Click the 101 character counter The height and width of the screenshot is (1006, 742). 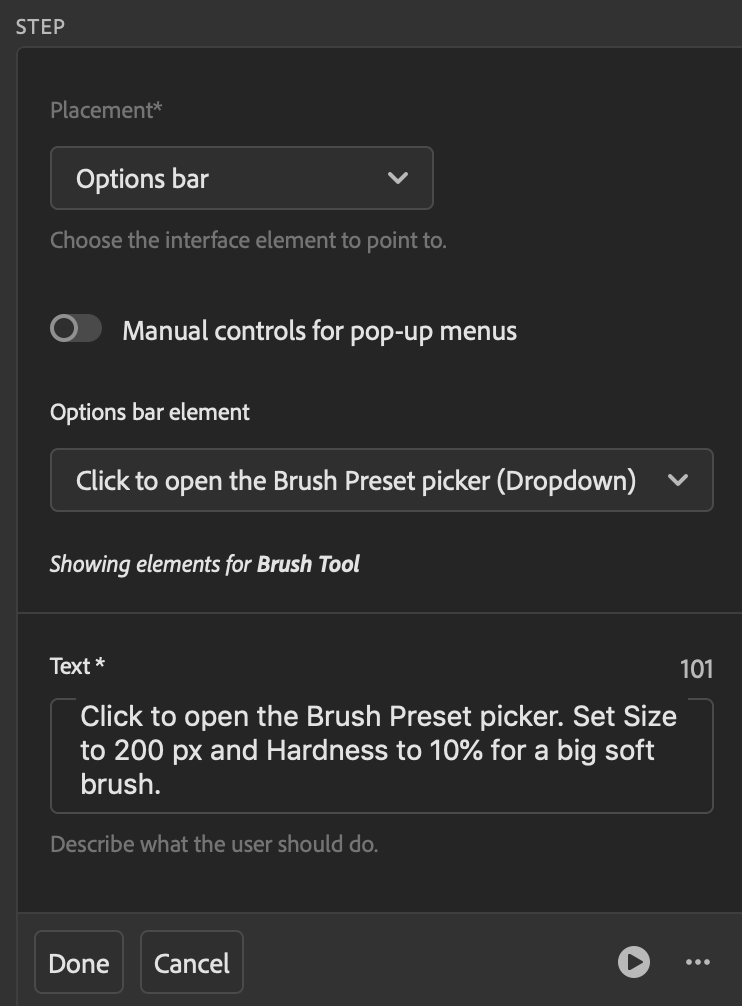pyautogui.click(x=696, y=669)
